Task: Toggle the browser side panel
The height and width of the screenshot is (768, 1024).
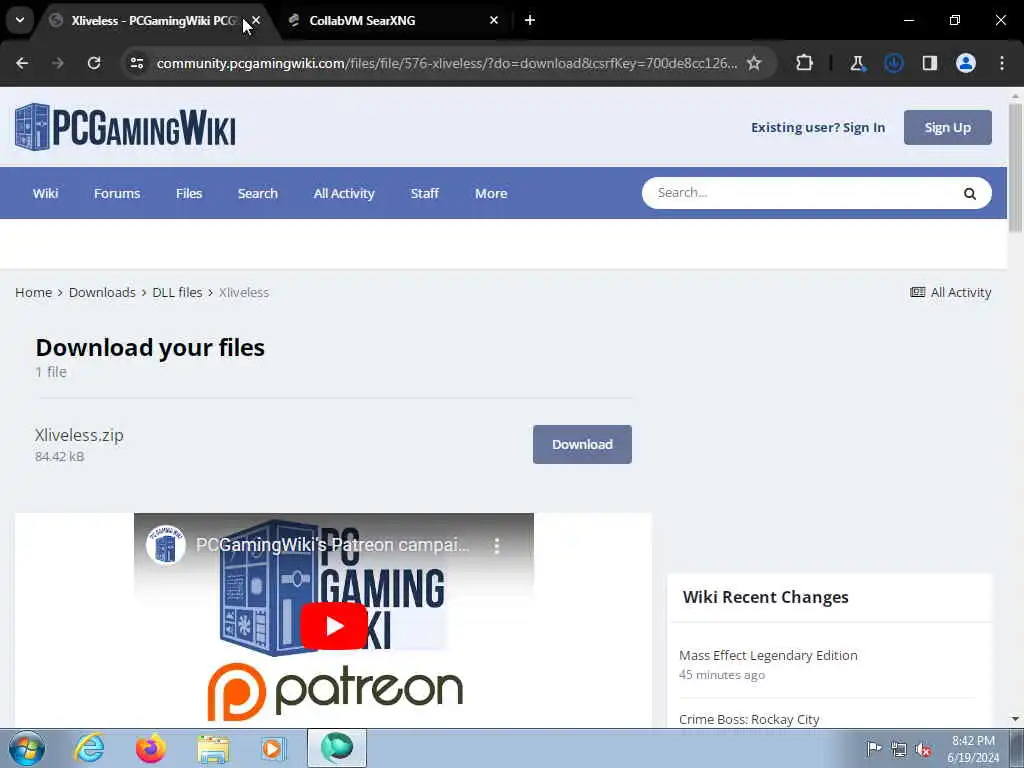Action: click(x=929, y=63)
